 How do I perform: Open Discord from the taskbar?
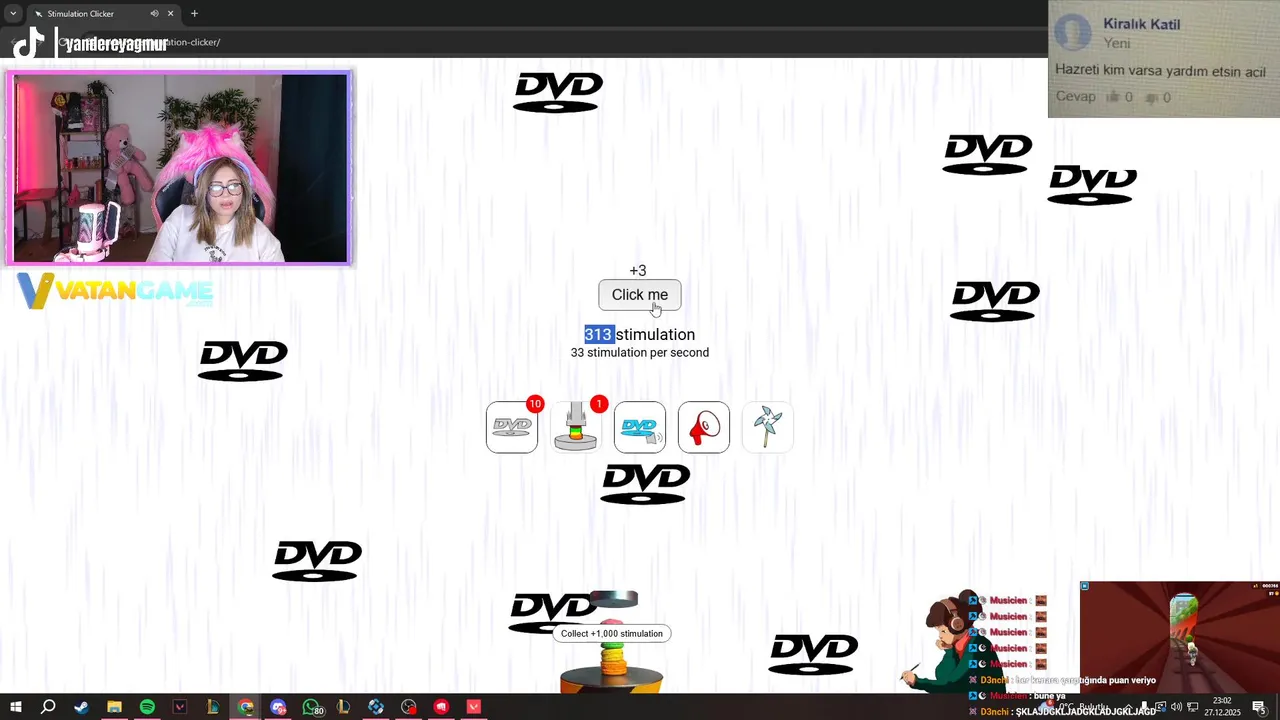(278, 708)
